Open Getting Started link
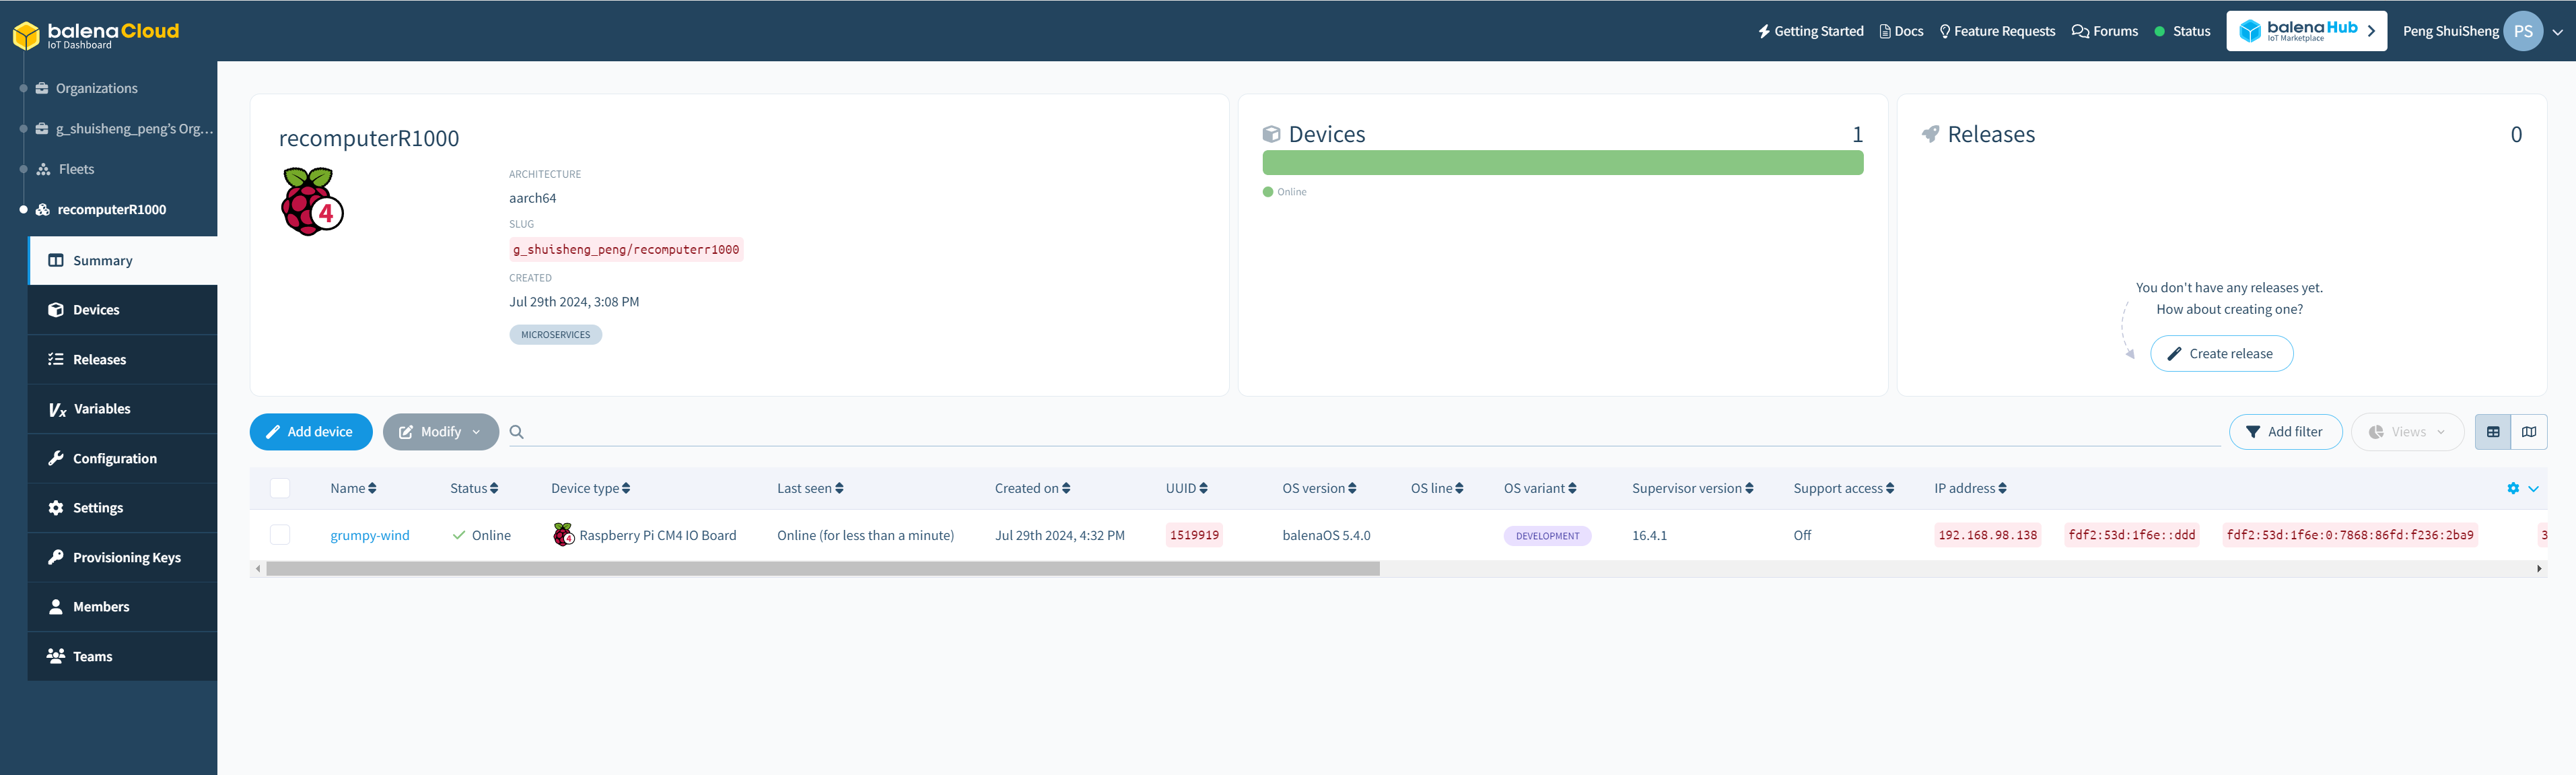The width and height of the screenshot is (2576, 775). click(1810, 31)
